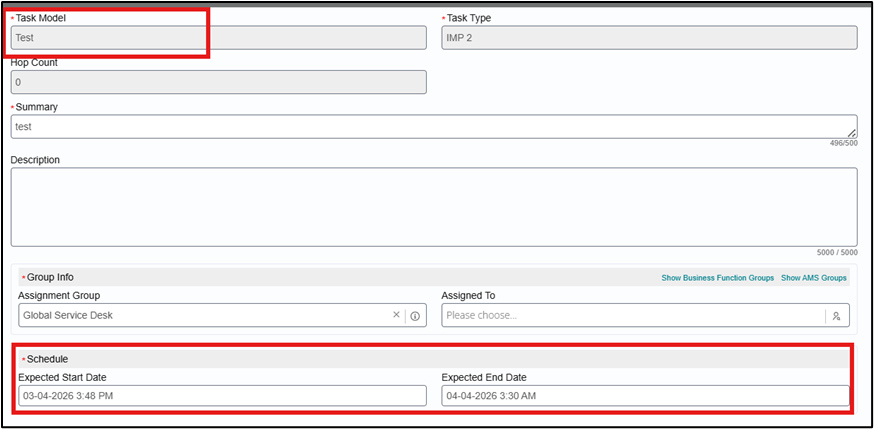Open the Expected End Date field
Screen dimensions: 874x429
pyautogui.click(x=645, y=396)
